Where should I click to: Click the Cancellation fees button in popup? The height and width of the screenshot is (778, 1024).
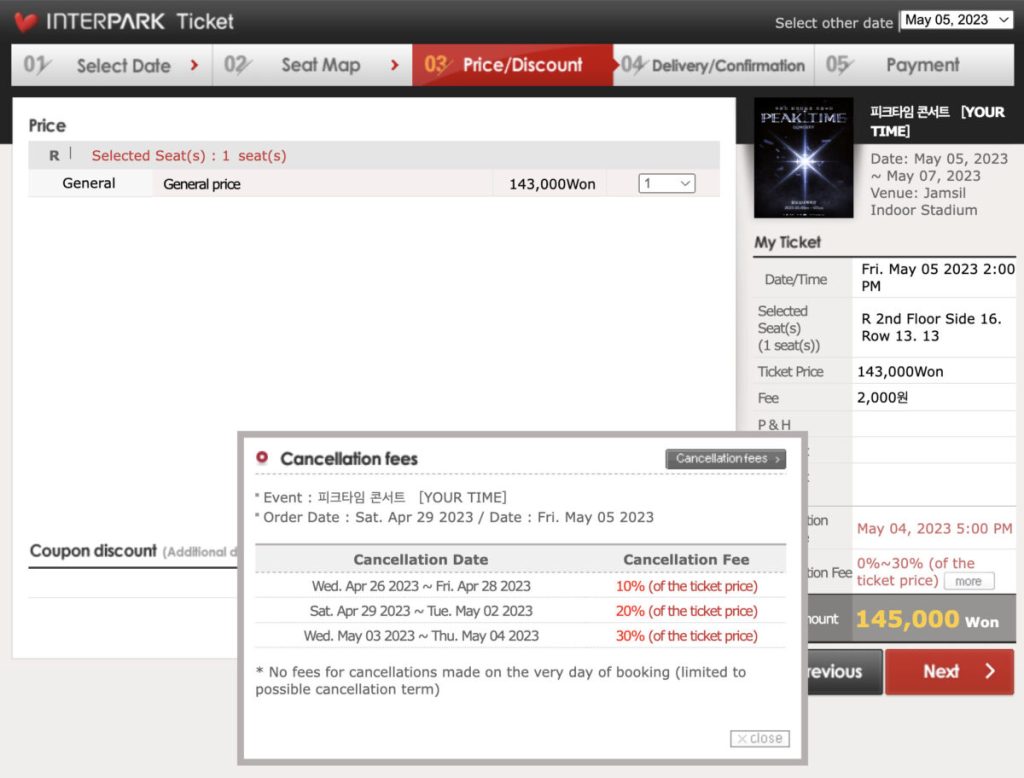point(726,459)
